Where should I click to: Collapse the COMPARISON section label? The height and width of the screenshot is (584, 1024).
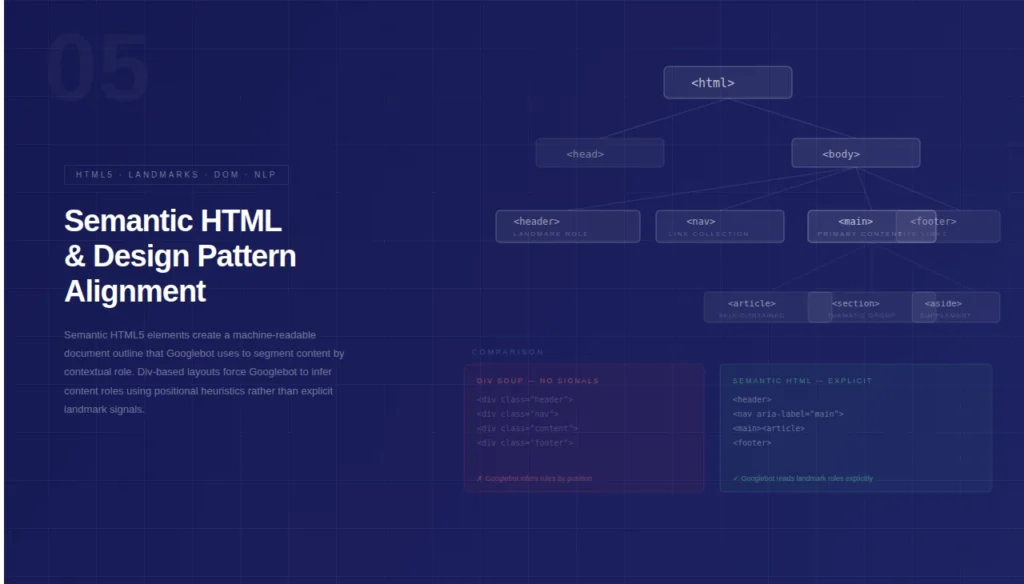pyautogui.click(x=508, y=352)
